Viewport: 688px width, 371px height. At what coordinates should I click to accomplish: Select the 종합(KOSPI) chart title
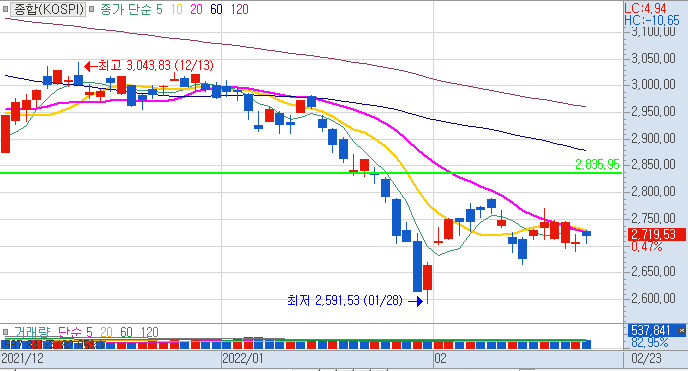pyautogui.click(x=48, y=9)
